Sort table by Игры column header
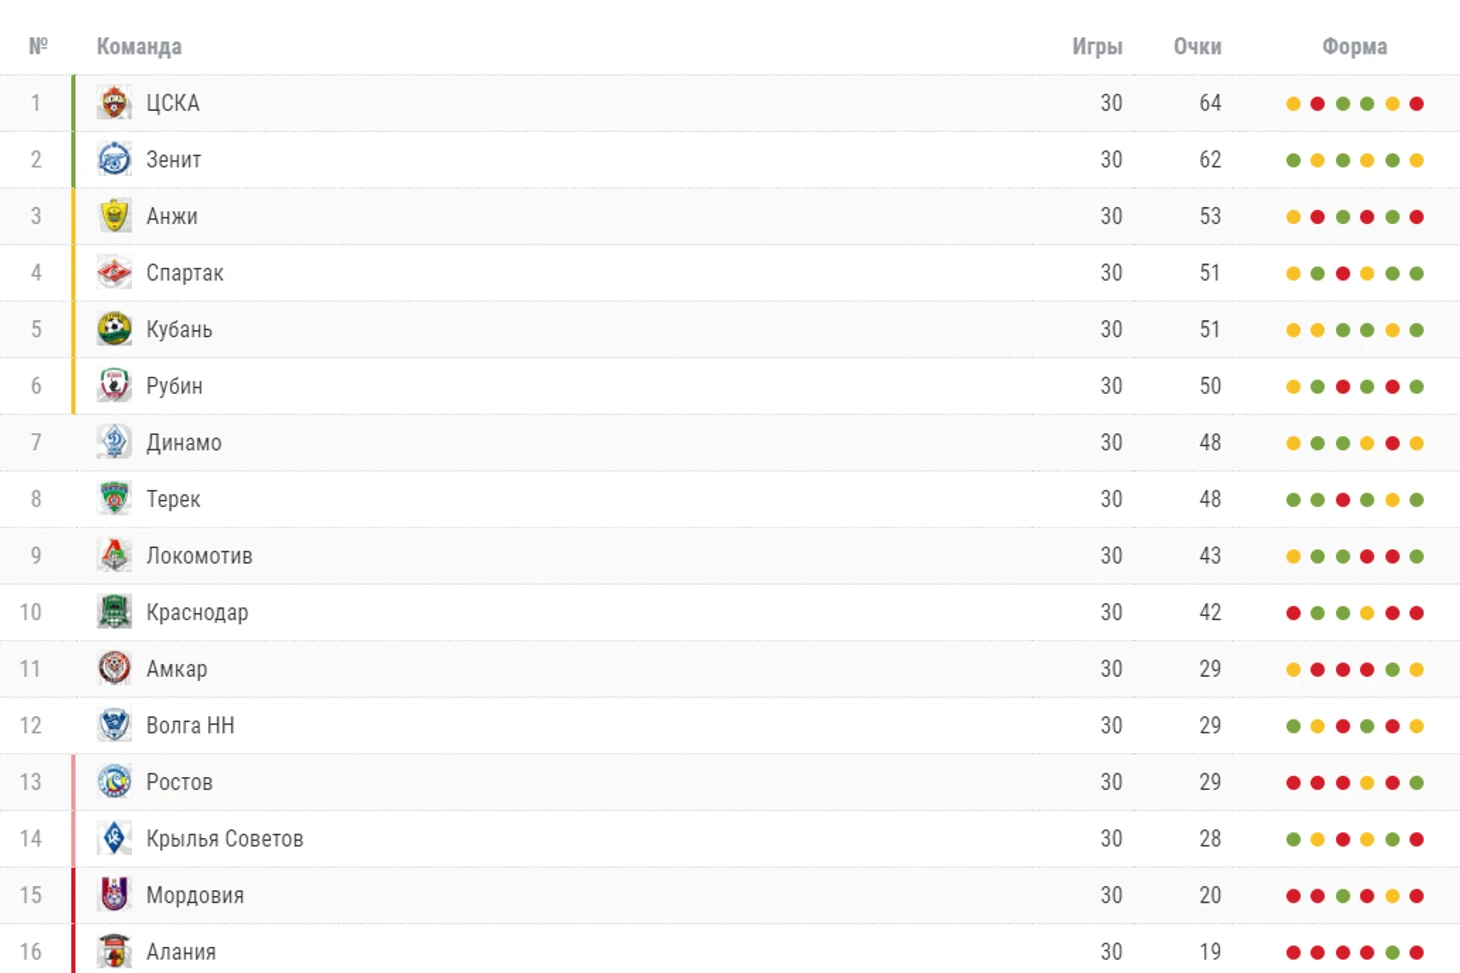The height and width of the screenshot is (973, 1460). [1097, 47]
